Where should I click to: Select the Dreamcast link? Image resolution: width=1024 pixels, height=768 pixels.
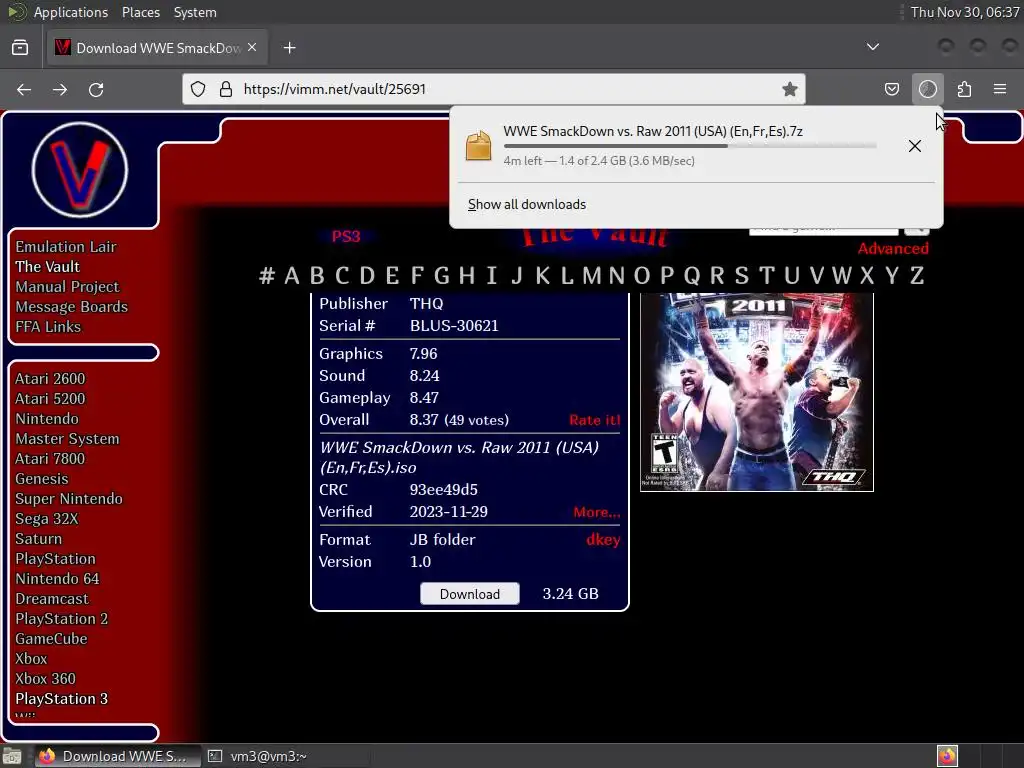[52, 599]
